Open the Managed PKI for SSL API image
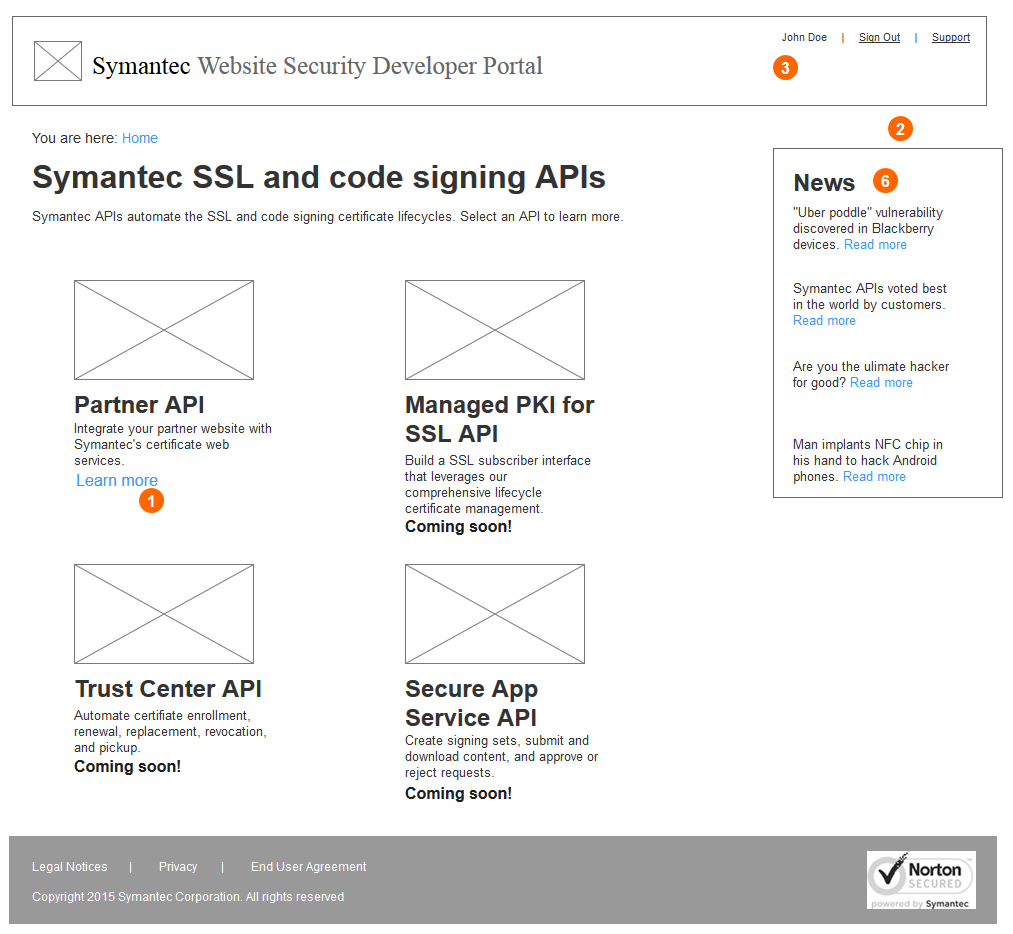This screenshot has height=934, width=1013. [x=495, y=330]
